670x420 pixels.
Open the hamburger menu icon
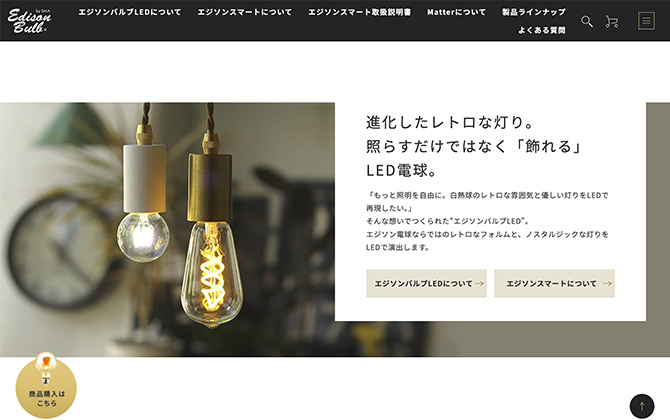(646, 21)
